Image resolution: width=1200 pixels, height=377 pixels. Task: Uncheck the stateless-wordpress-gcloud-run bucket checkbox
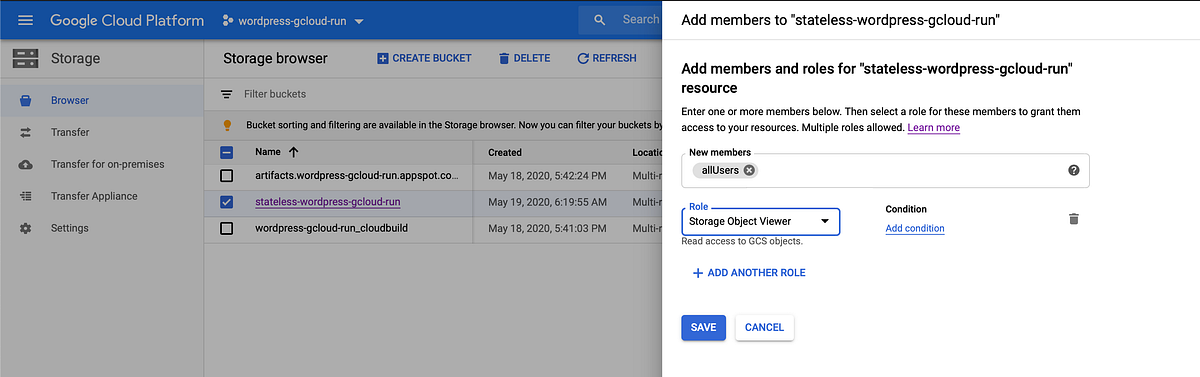226,202
